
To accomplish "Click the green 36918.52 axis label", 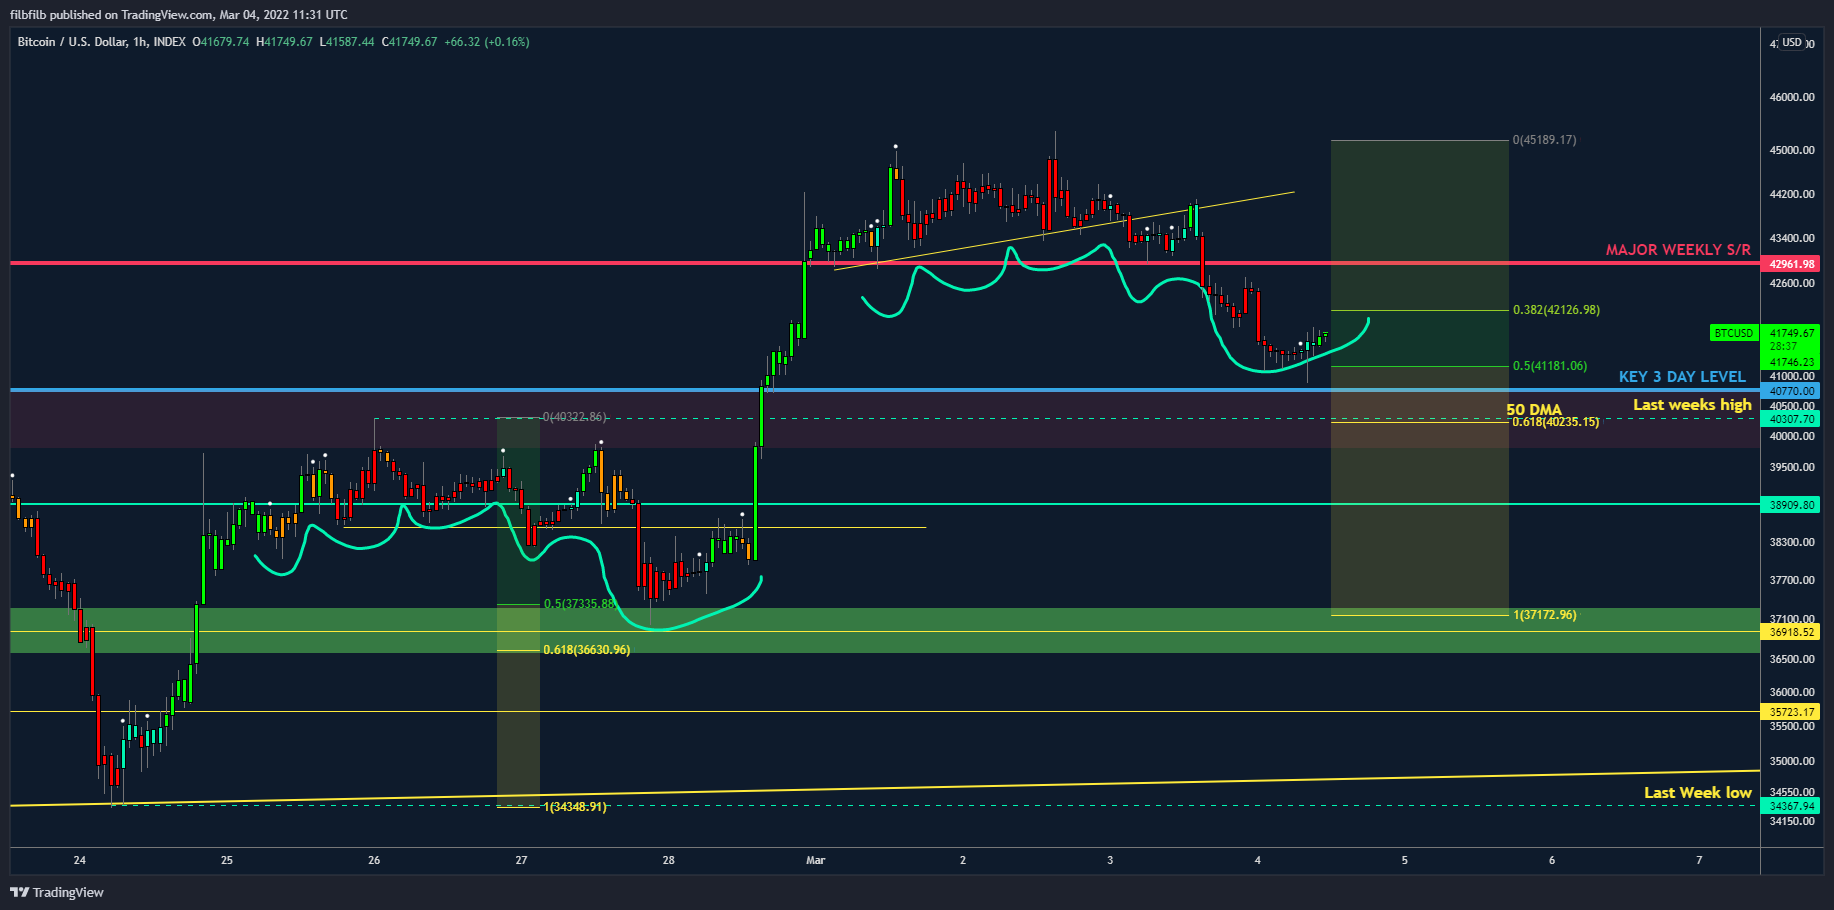I will (x=1791, y=632).
